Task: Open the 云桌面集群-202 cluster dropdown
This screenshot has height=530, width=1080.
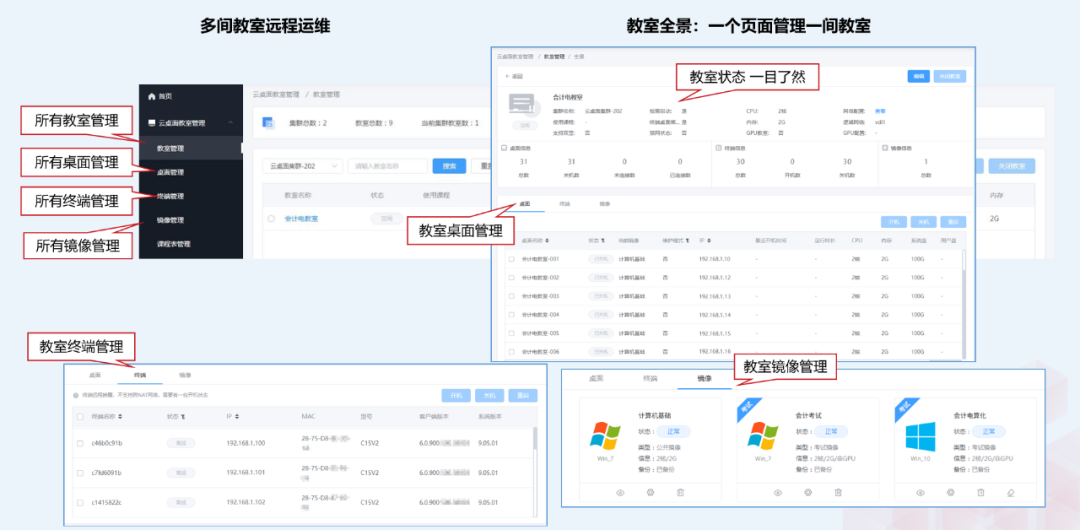Action: pyautogui.click(x=303, y=166)
